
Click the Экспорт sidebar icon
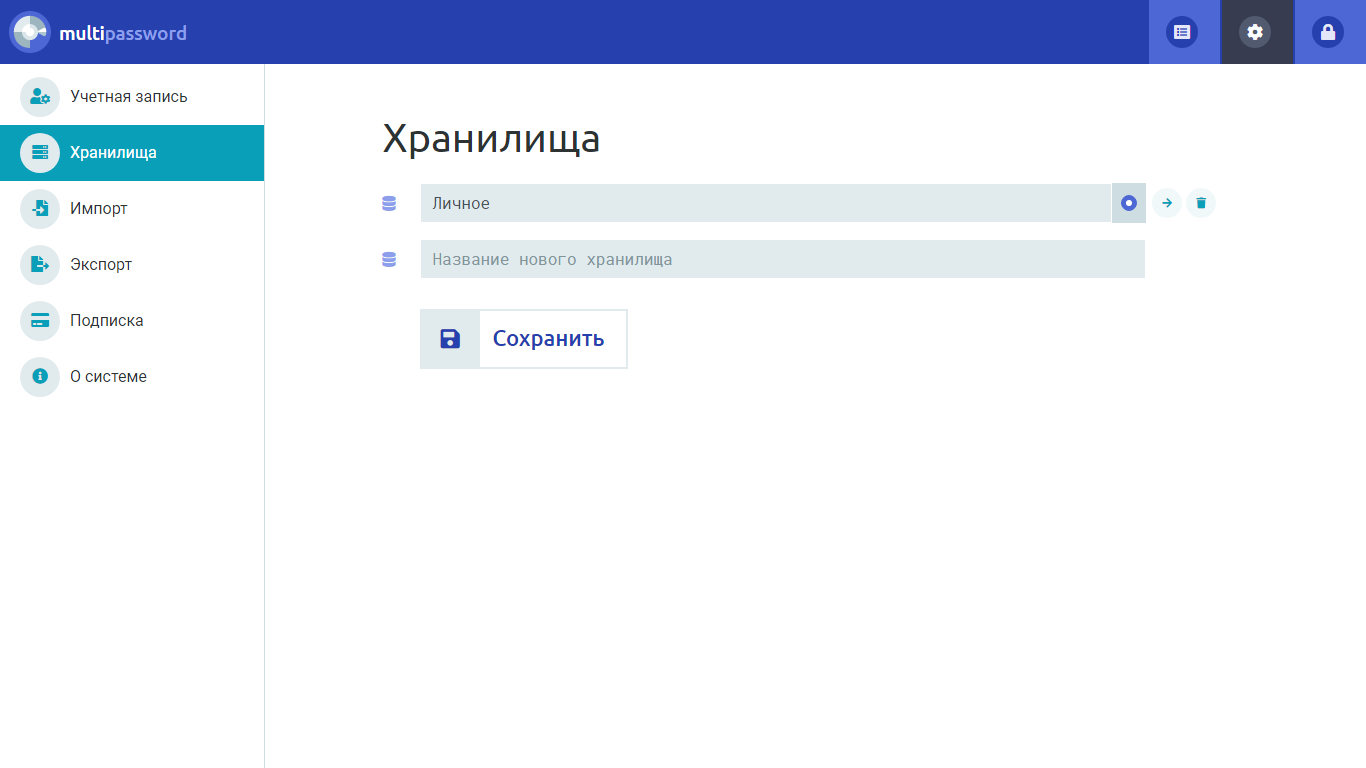(40, 265)
